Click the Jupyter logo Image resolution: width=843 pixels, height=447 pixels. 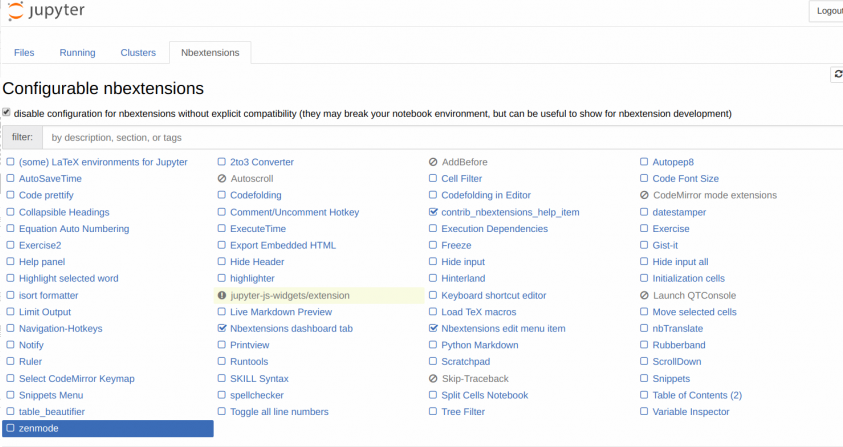coord(46,11)
